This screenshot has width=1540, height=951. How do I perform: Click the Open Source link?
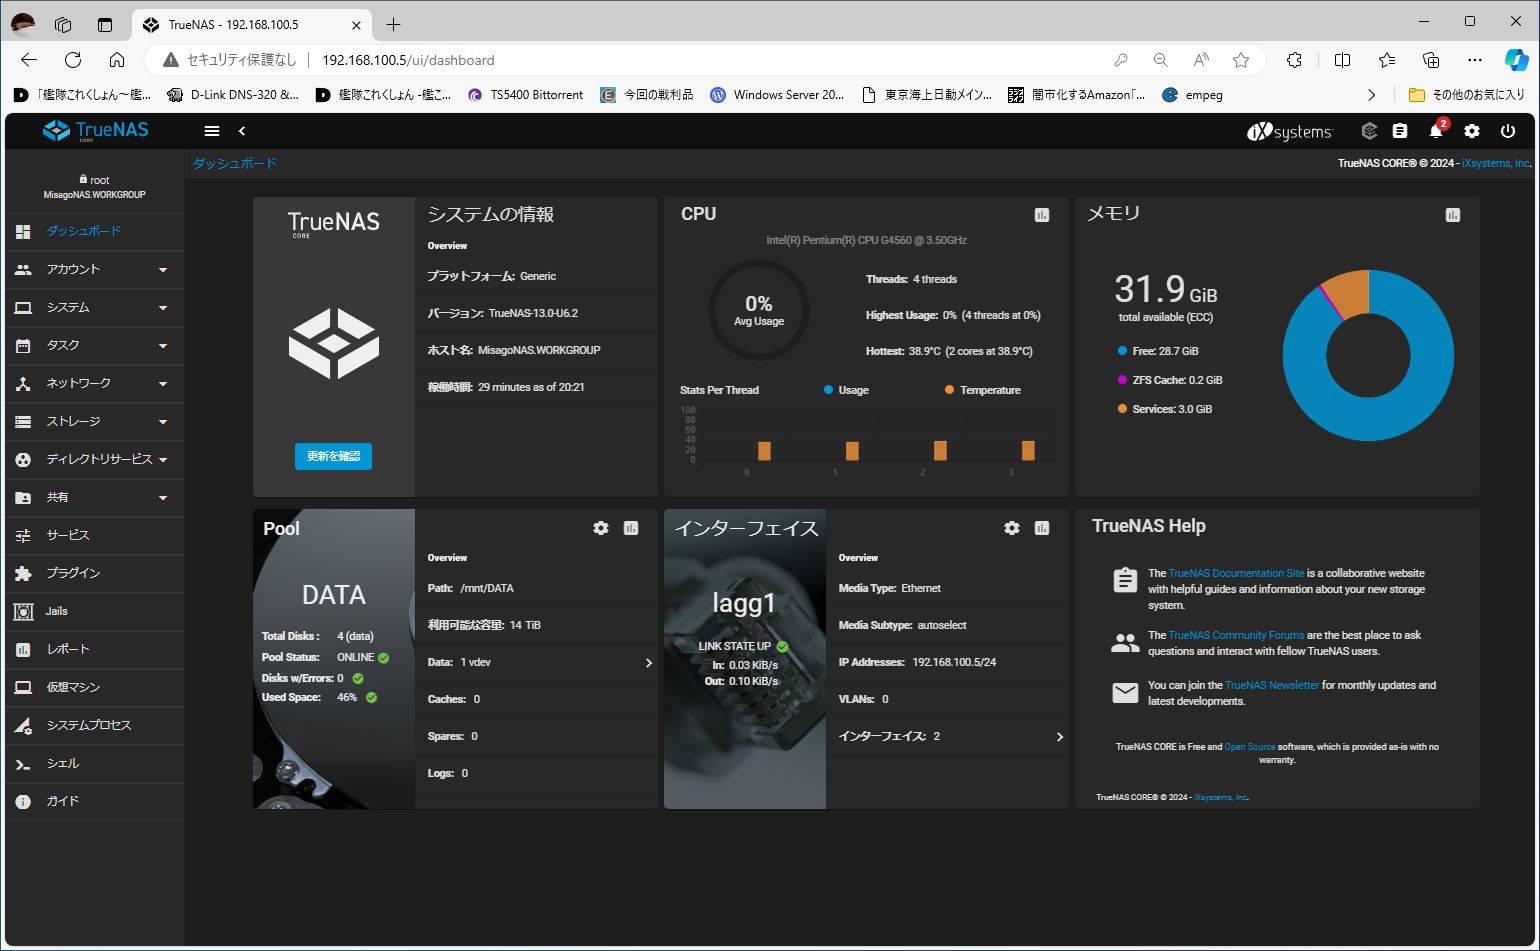(x=1250, y=747)
